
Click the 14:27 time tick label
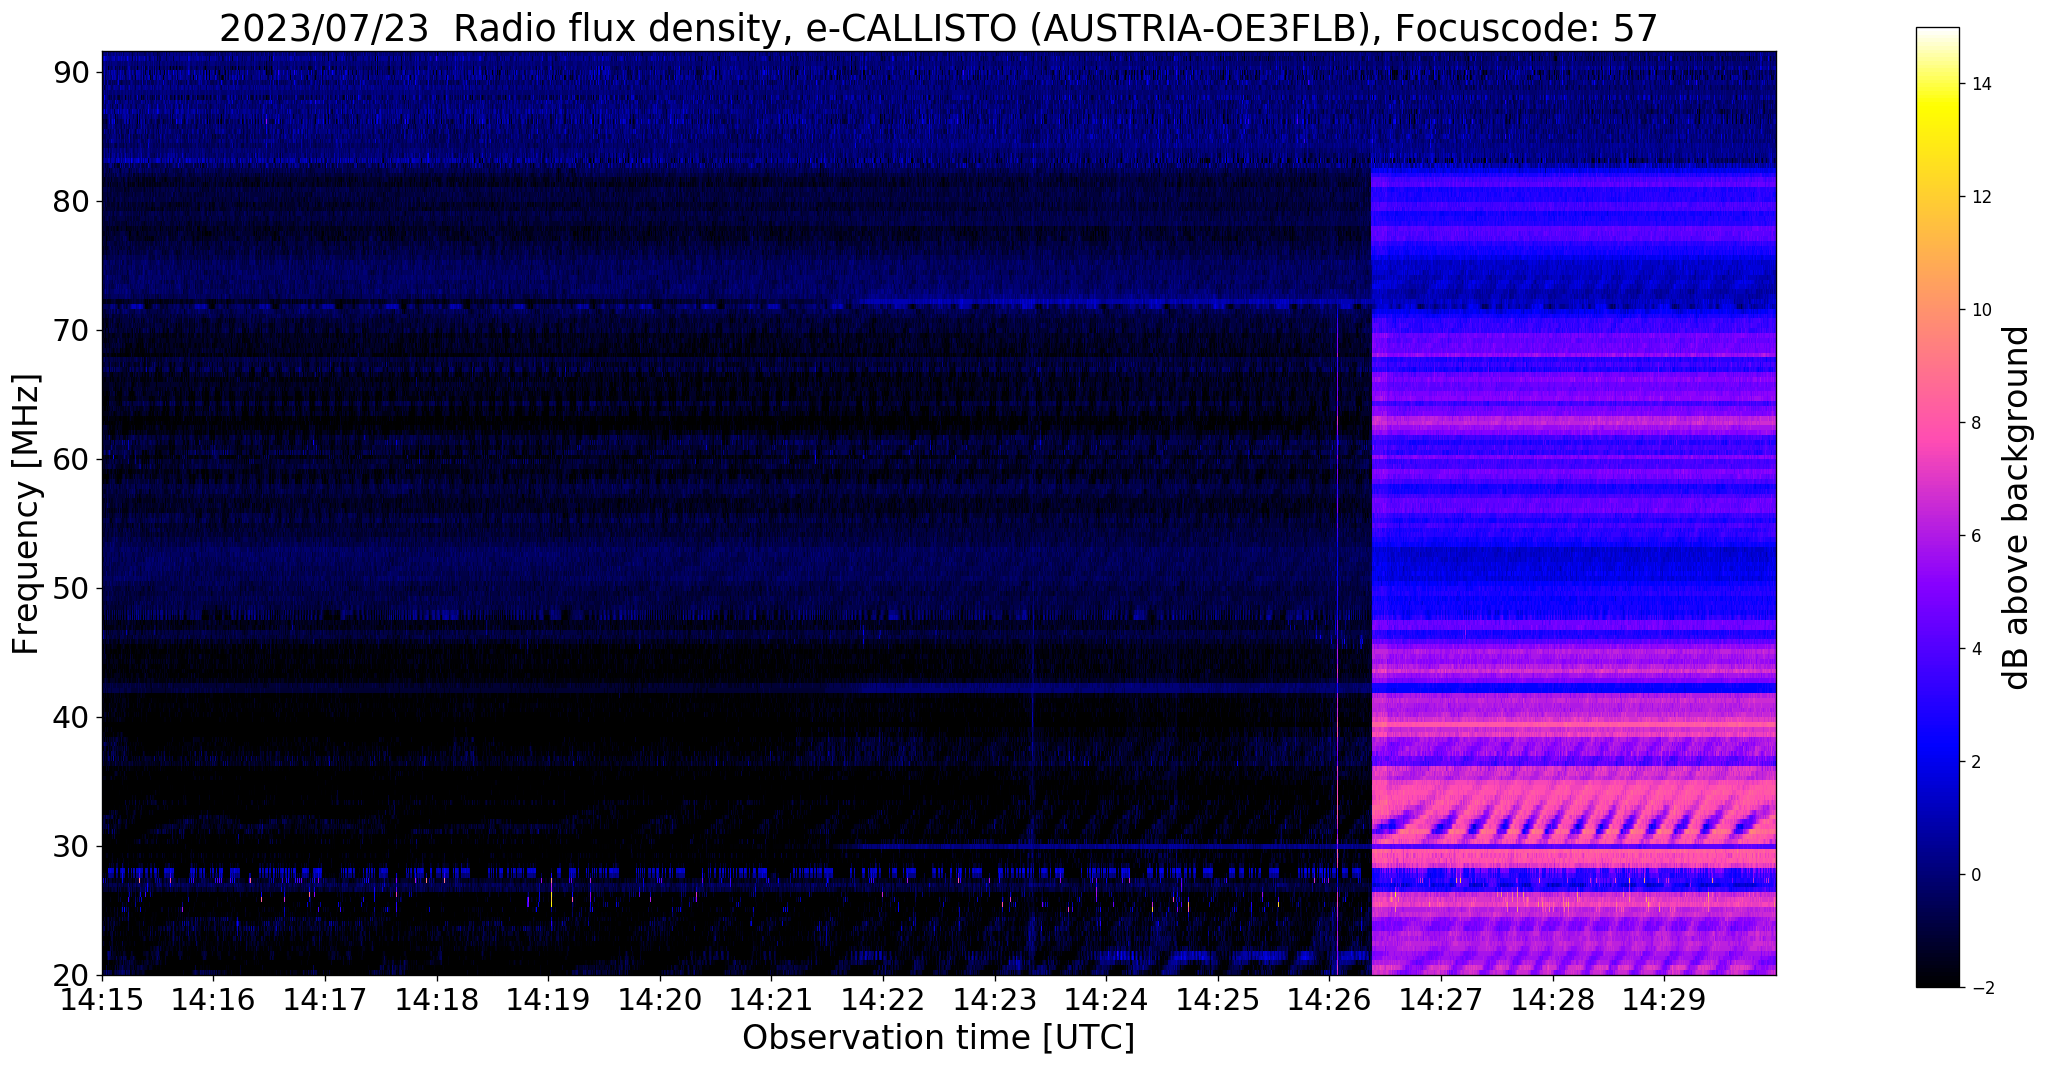point(1441,999)
